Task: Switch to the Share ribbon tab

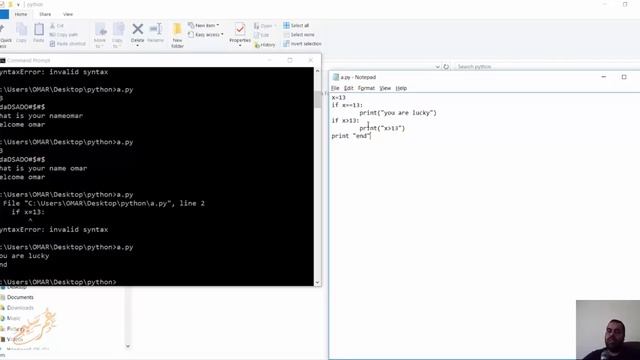Action: [x=45, y=14]
